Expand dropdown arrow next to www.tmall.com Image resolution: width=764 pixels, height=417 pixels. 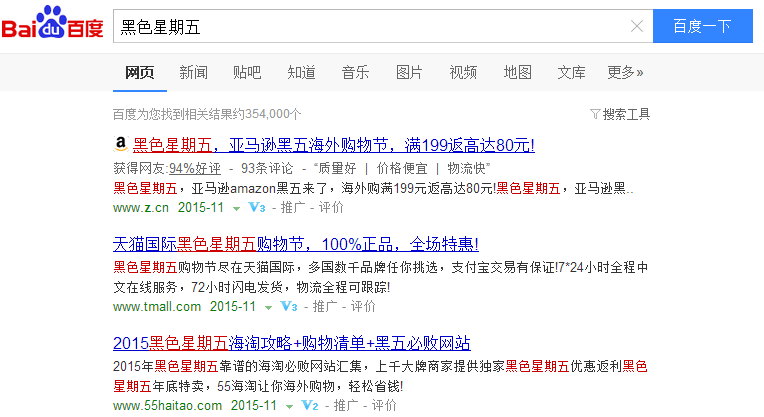click(x=268, y=307)
